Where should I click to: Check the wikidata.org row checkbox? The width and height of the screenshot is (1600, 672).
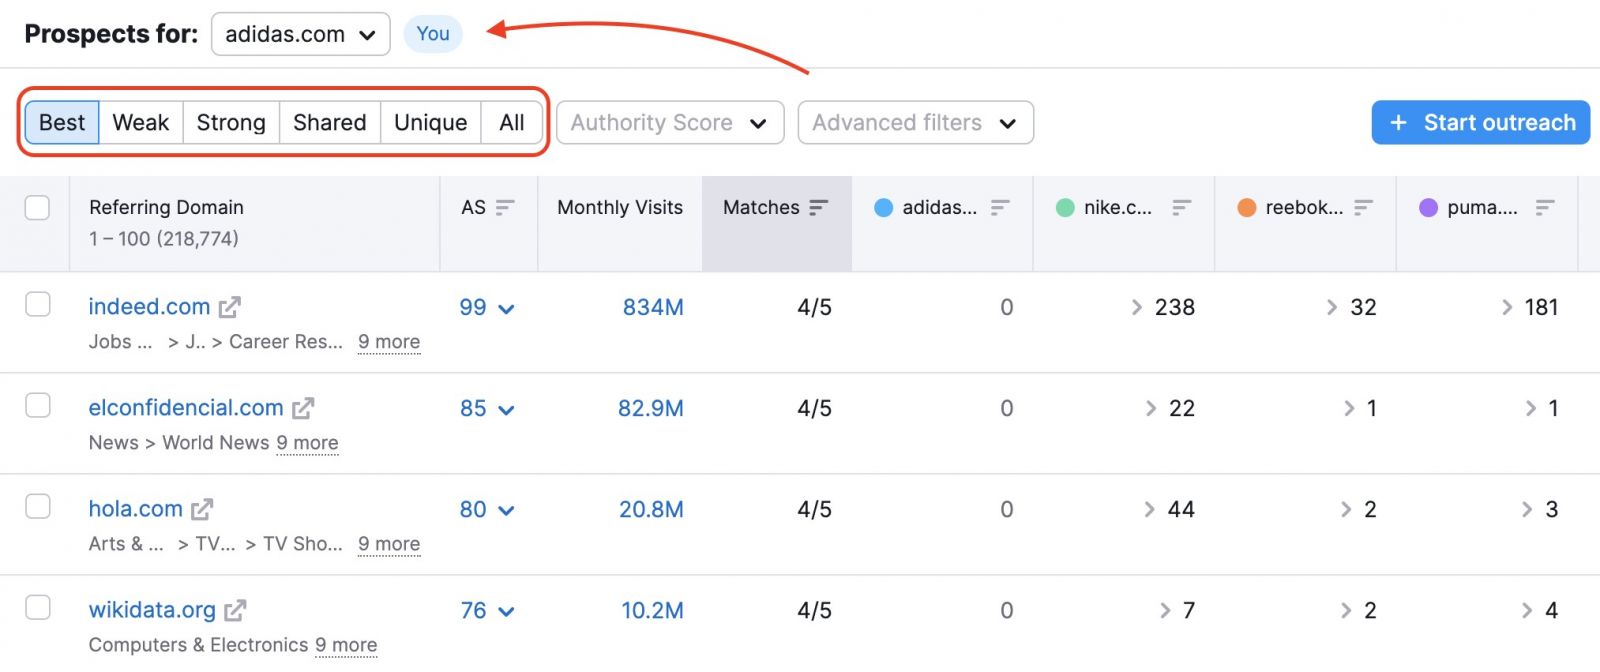click(x=37, y=607)
